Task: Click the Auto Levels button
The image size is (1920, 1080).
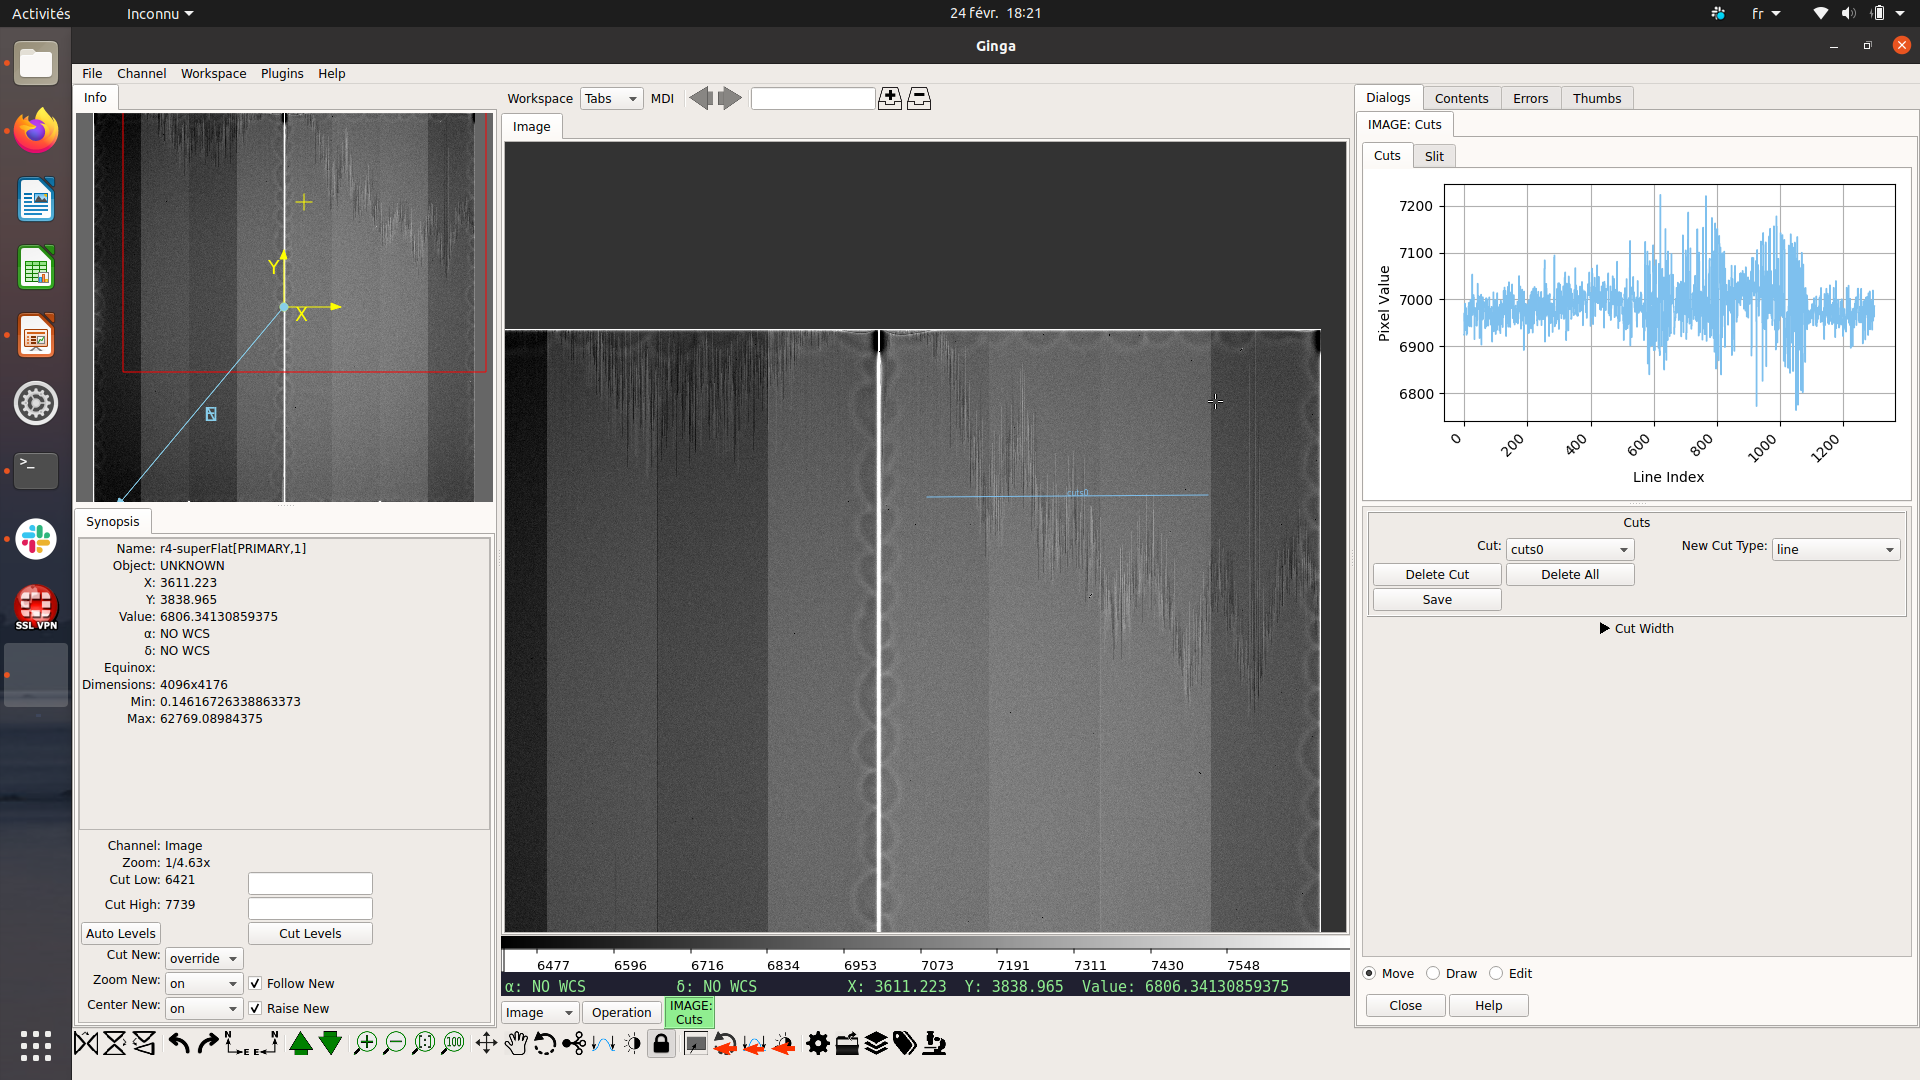Action: pos(121,934)
